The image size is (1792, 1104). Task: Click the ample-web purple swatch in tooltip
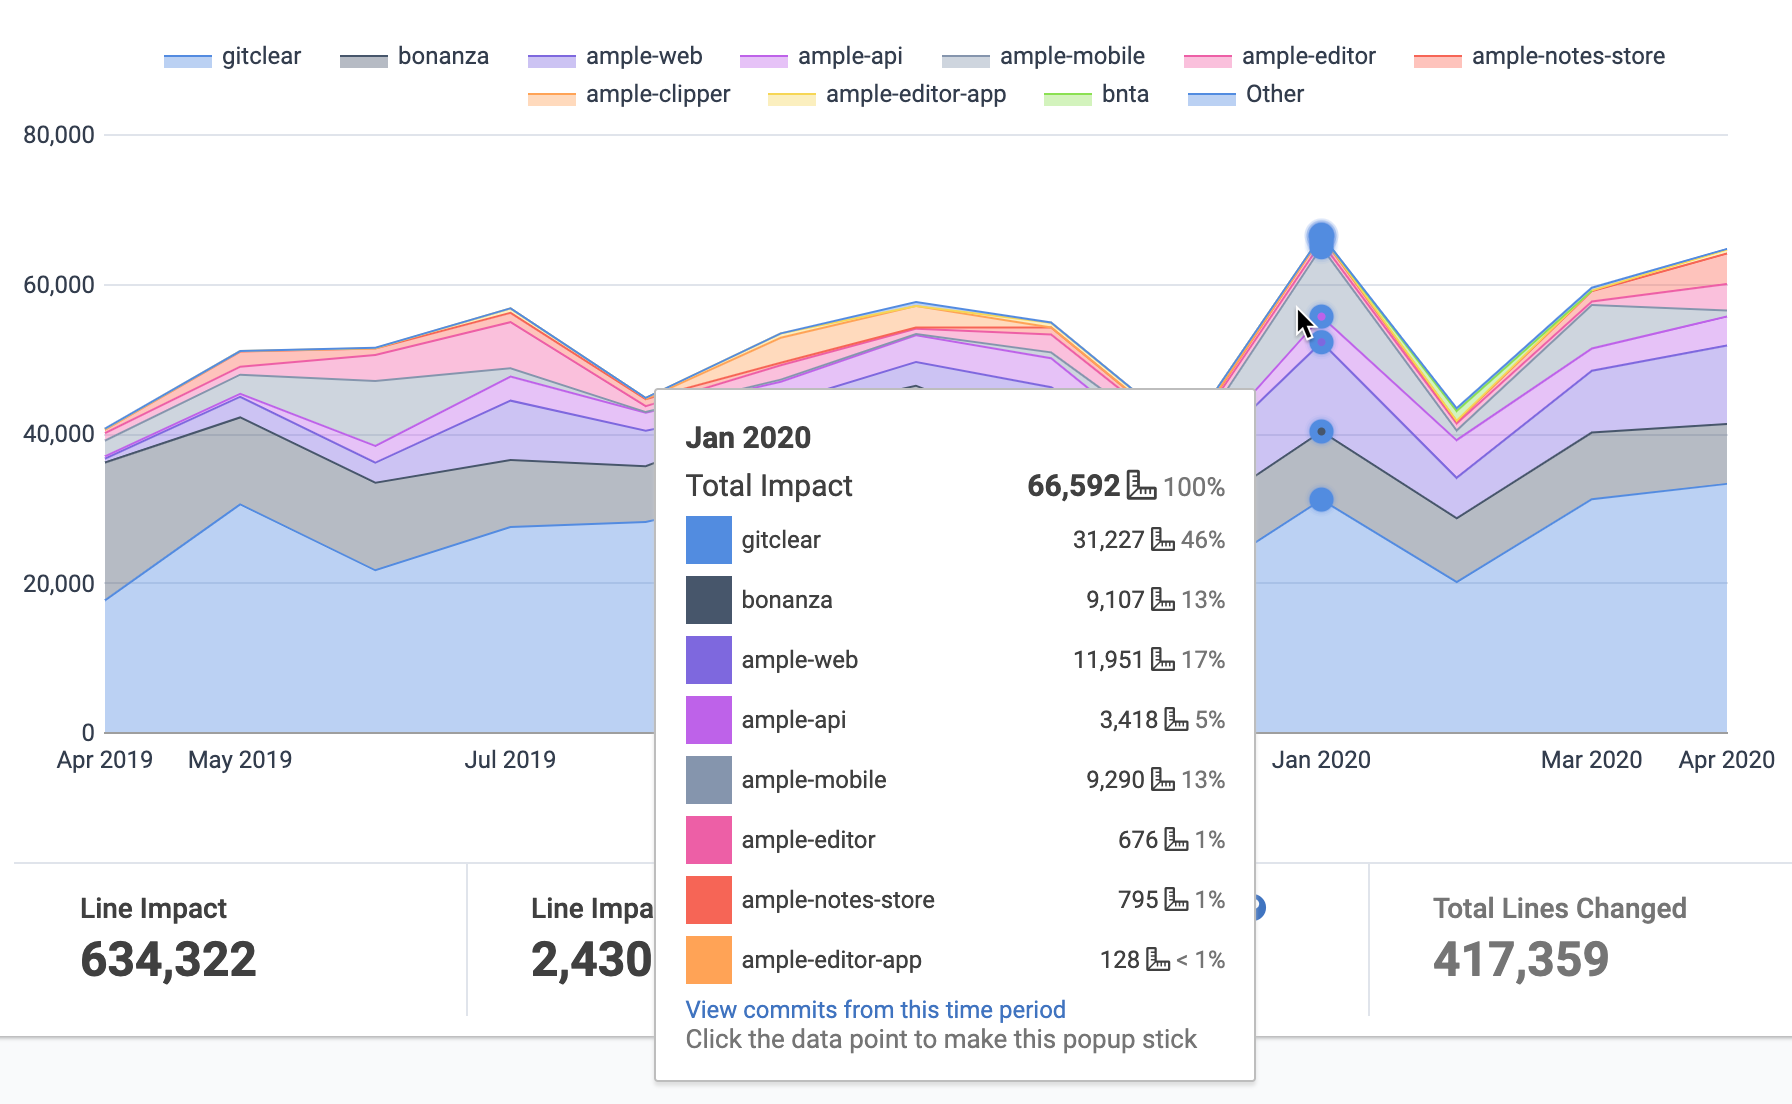click(709, 660)
